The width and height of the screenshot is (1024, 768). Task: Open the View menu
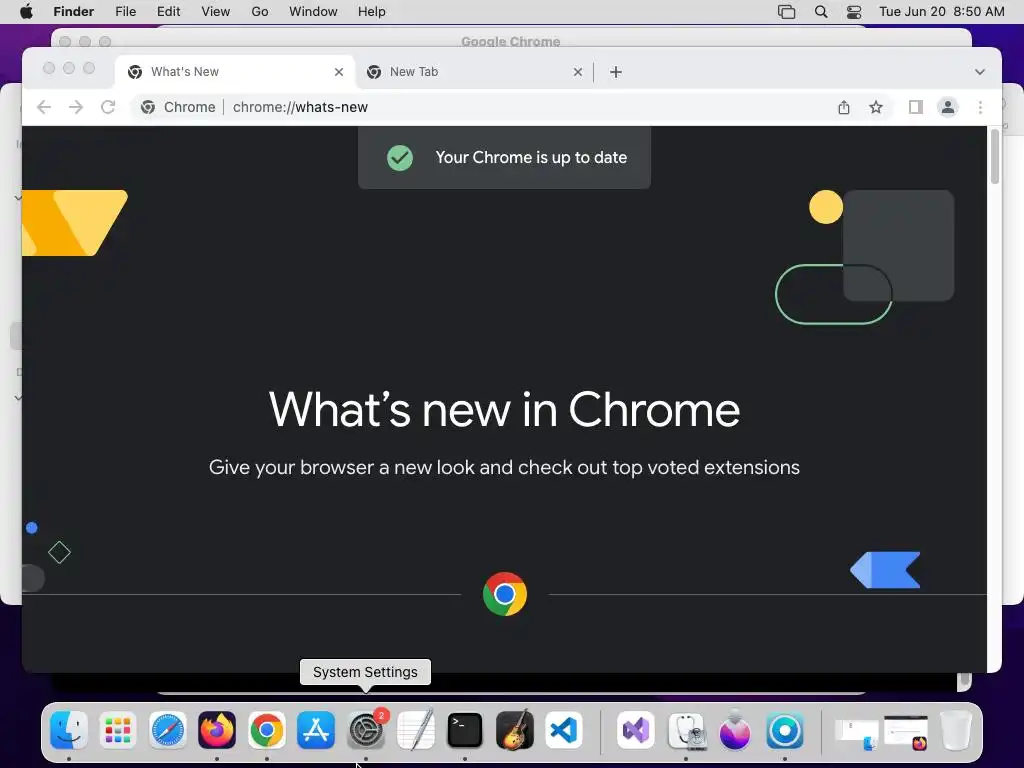click(x=216, y=12)
